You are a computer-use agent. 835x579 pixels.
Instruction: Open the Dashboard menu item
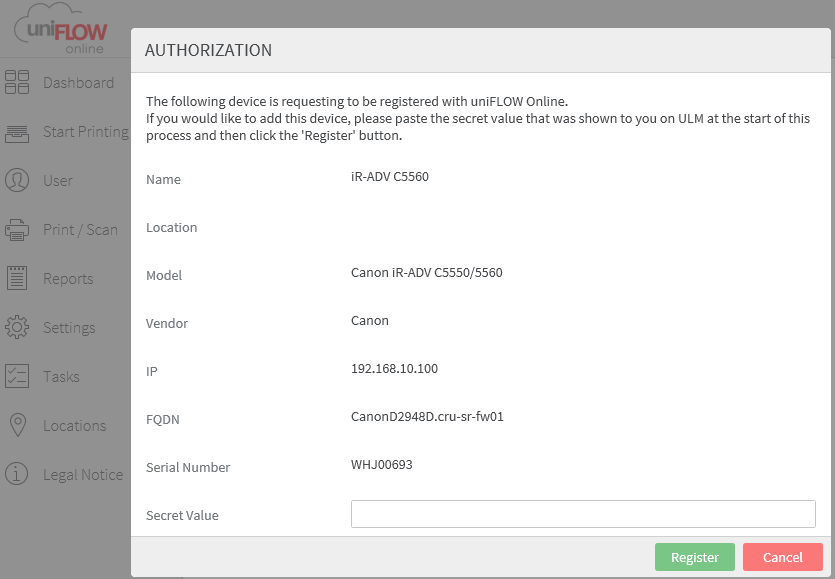tap(78, 83)
